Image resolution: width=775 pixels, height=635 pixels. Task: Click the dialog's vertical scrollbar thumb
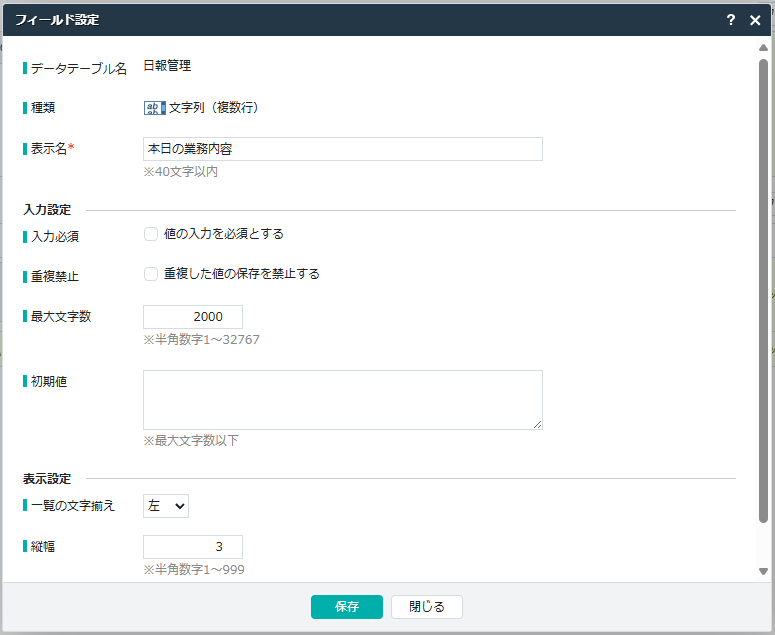click(x=763, y=290)
